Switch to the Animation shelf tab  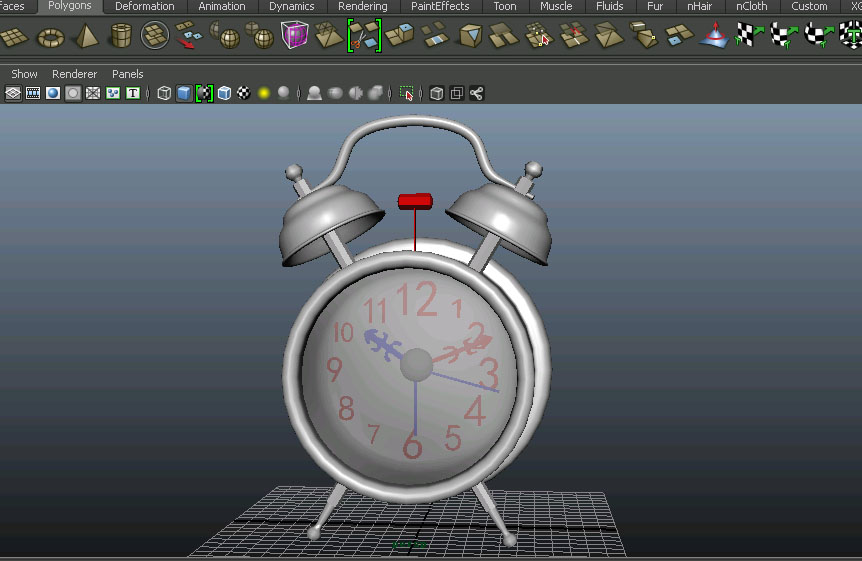(x=221, y=6)
